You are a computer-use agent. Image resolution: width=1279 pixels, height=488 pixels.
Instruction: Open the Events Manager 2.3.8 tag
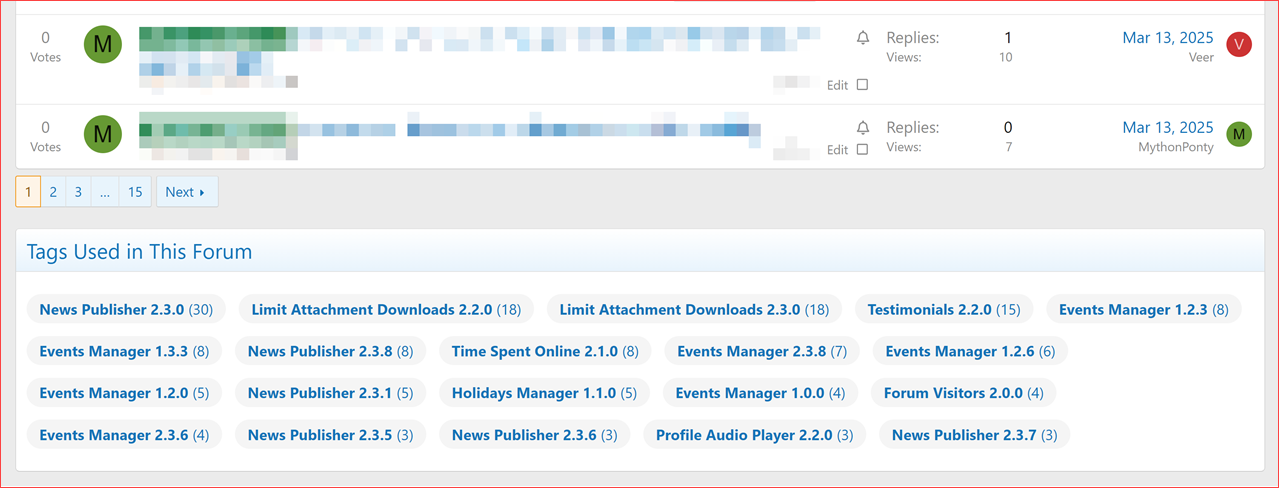click(762, 351)
